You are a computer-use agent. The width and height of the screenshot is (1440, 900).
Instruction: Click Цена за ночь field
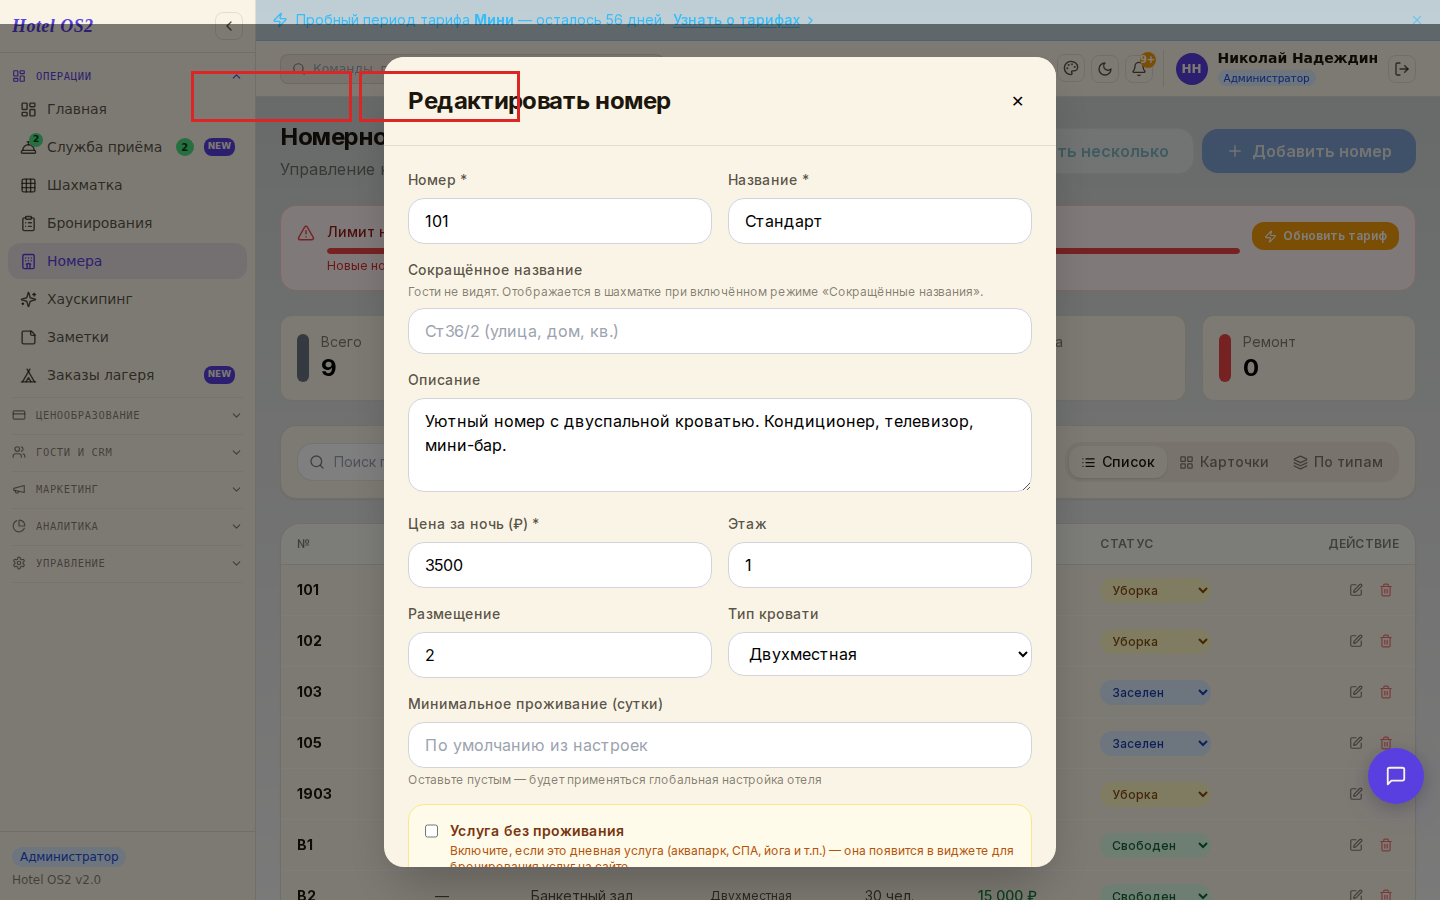(x=560, y=565)
